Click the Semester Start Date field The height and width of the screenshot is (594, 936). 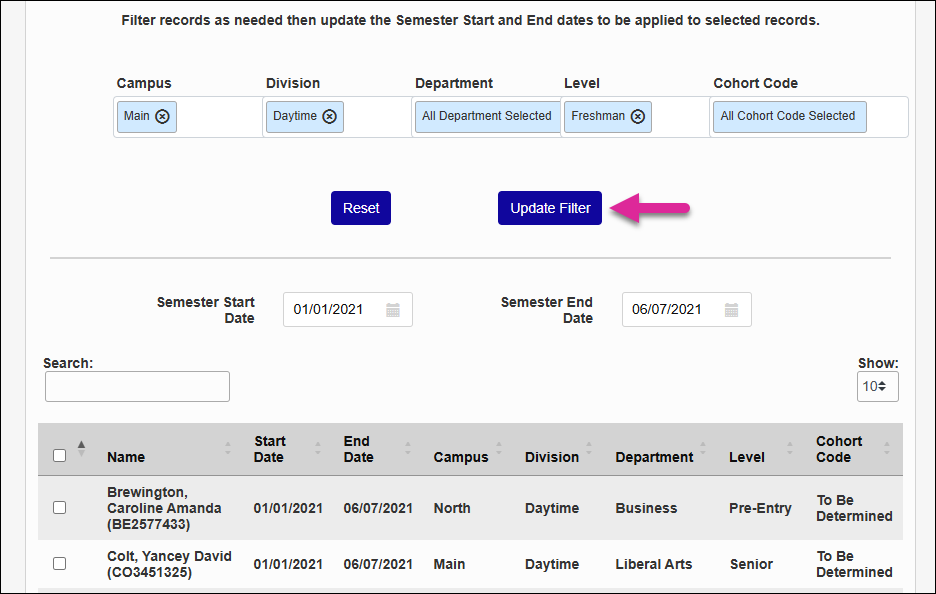click(x=348, y=309)
